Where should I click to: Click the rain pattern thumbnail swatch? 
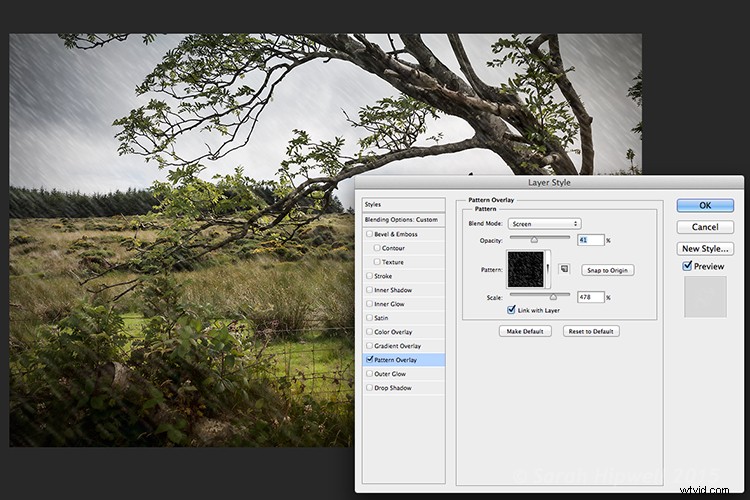pyautogui.click(x=525, y=269)
